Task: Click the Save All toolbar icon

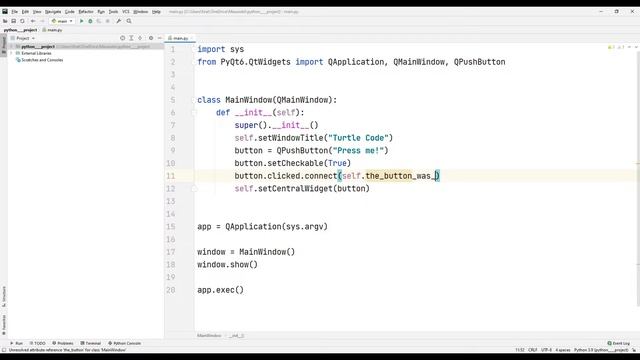Action: 13,21
